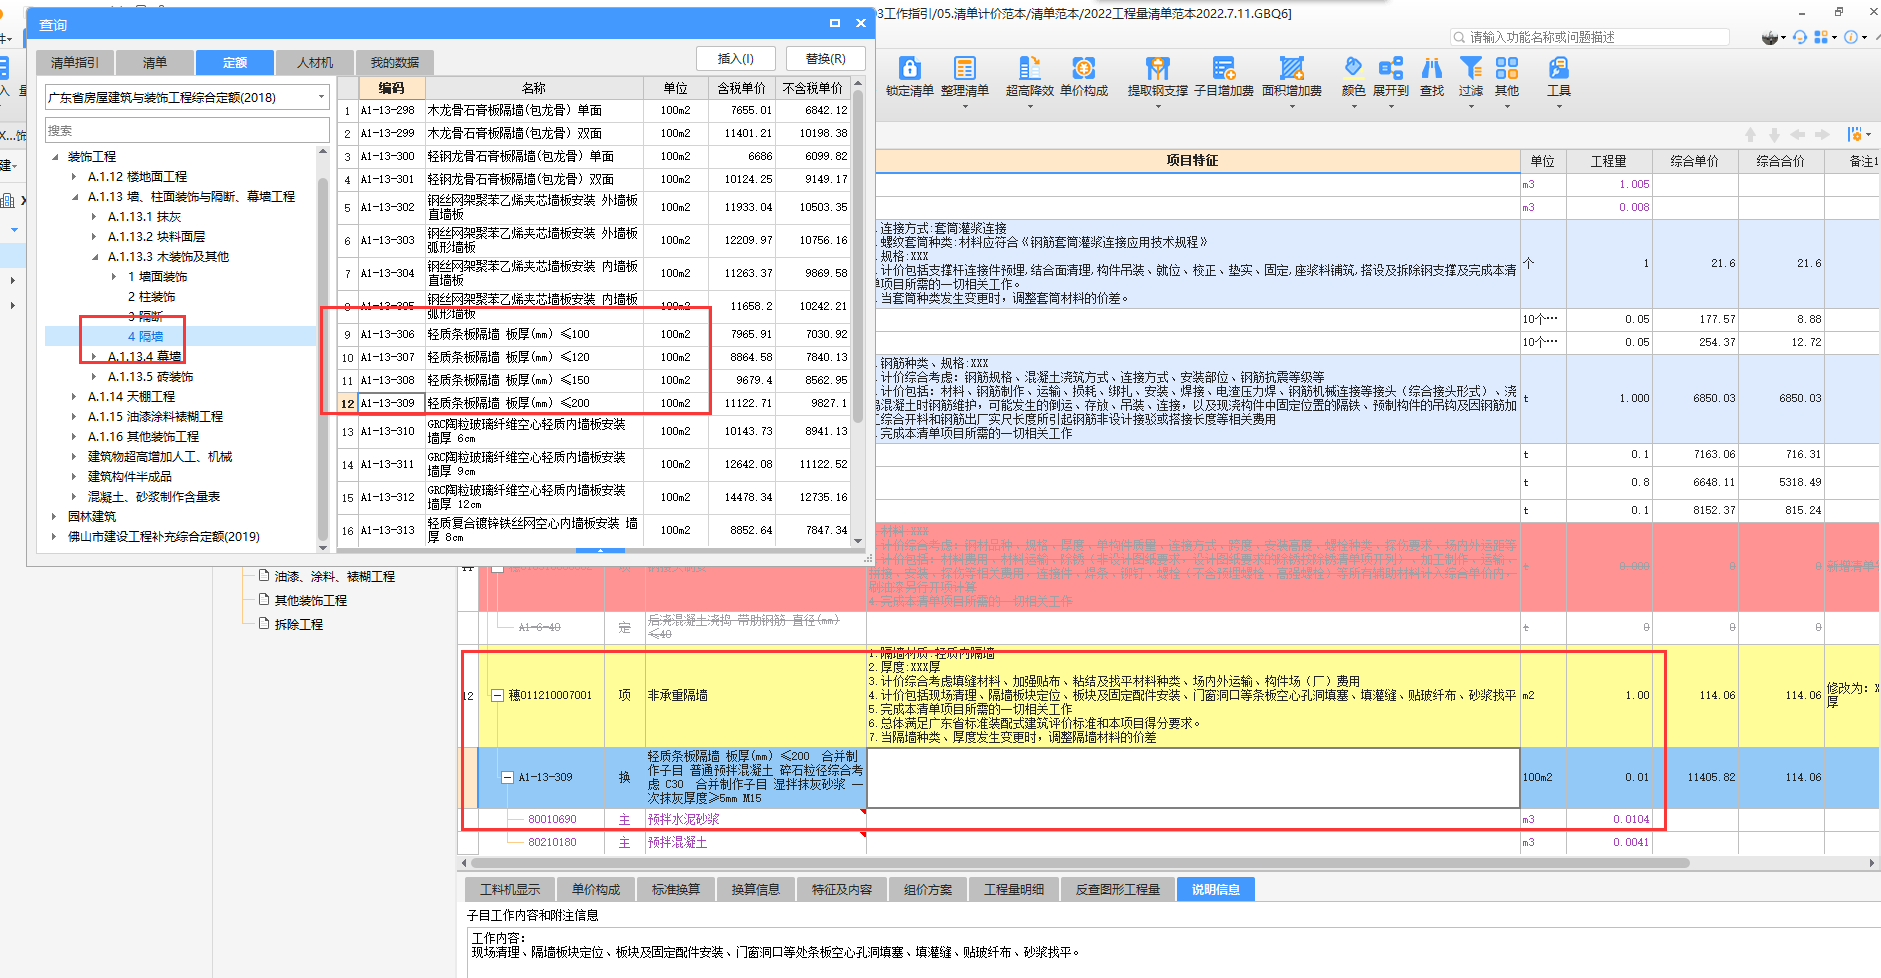Open the info help icon
The image size is (1881, 978).
click(1851, 37)
